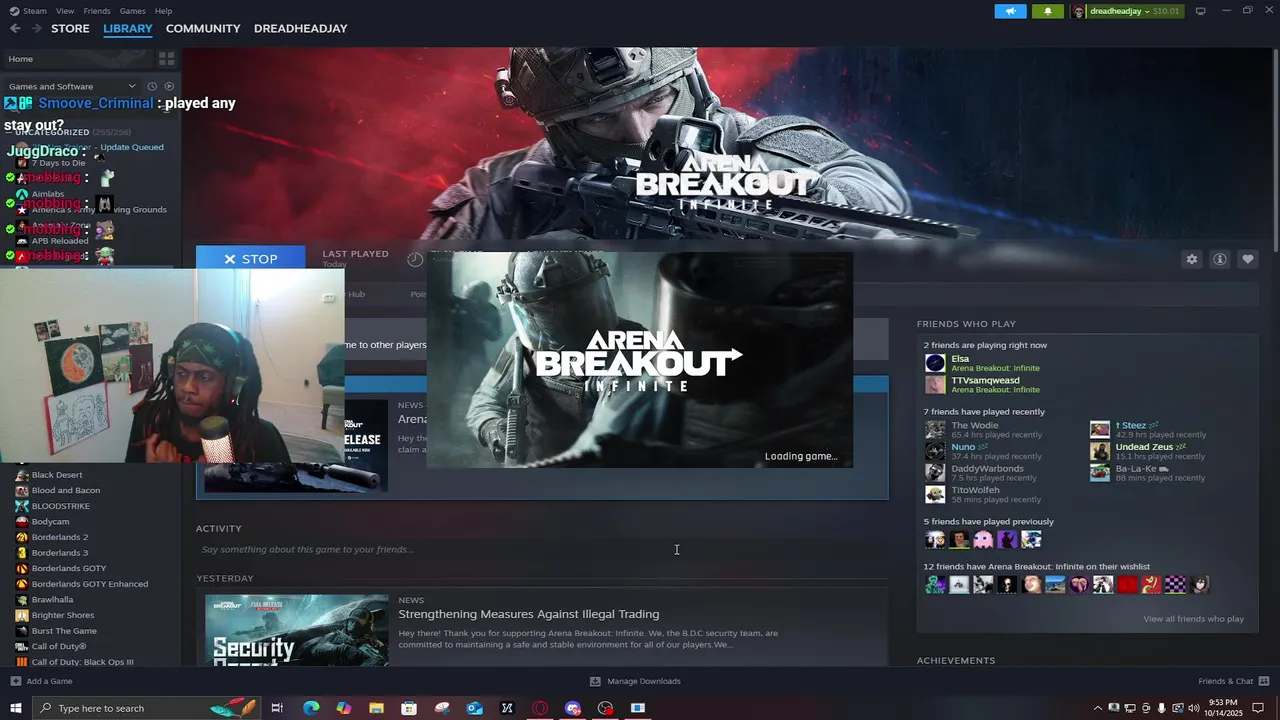Click activity say something input field
Viewport: 1280px width, 720px height.
click(x=540, y=549)
